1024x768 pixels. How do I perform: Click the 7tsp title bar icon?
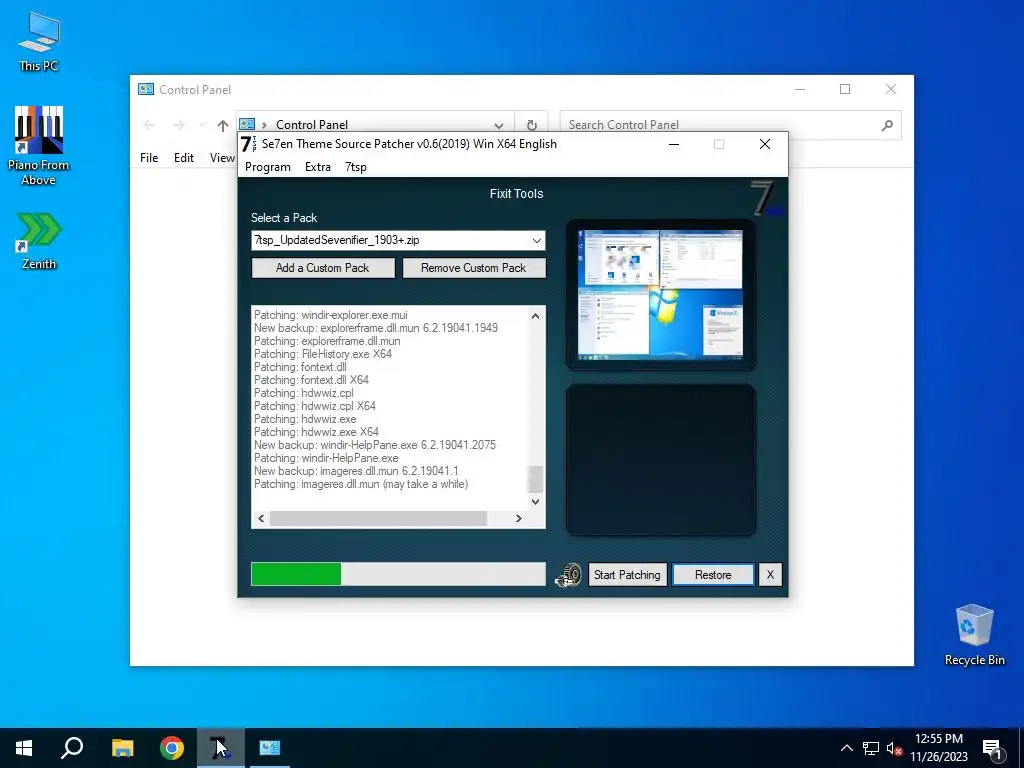tap(248, 144)
